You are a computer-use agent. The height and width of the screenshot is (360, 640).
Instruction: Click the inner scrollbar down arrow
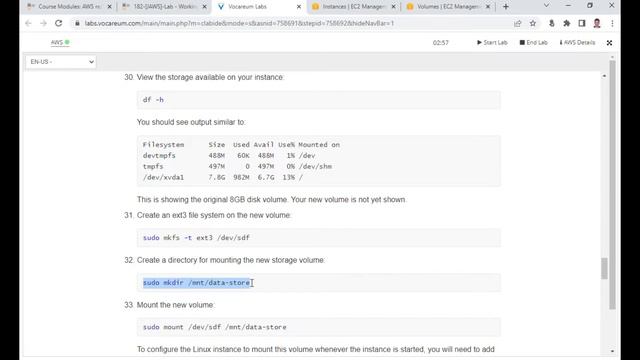612,351
